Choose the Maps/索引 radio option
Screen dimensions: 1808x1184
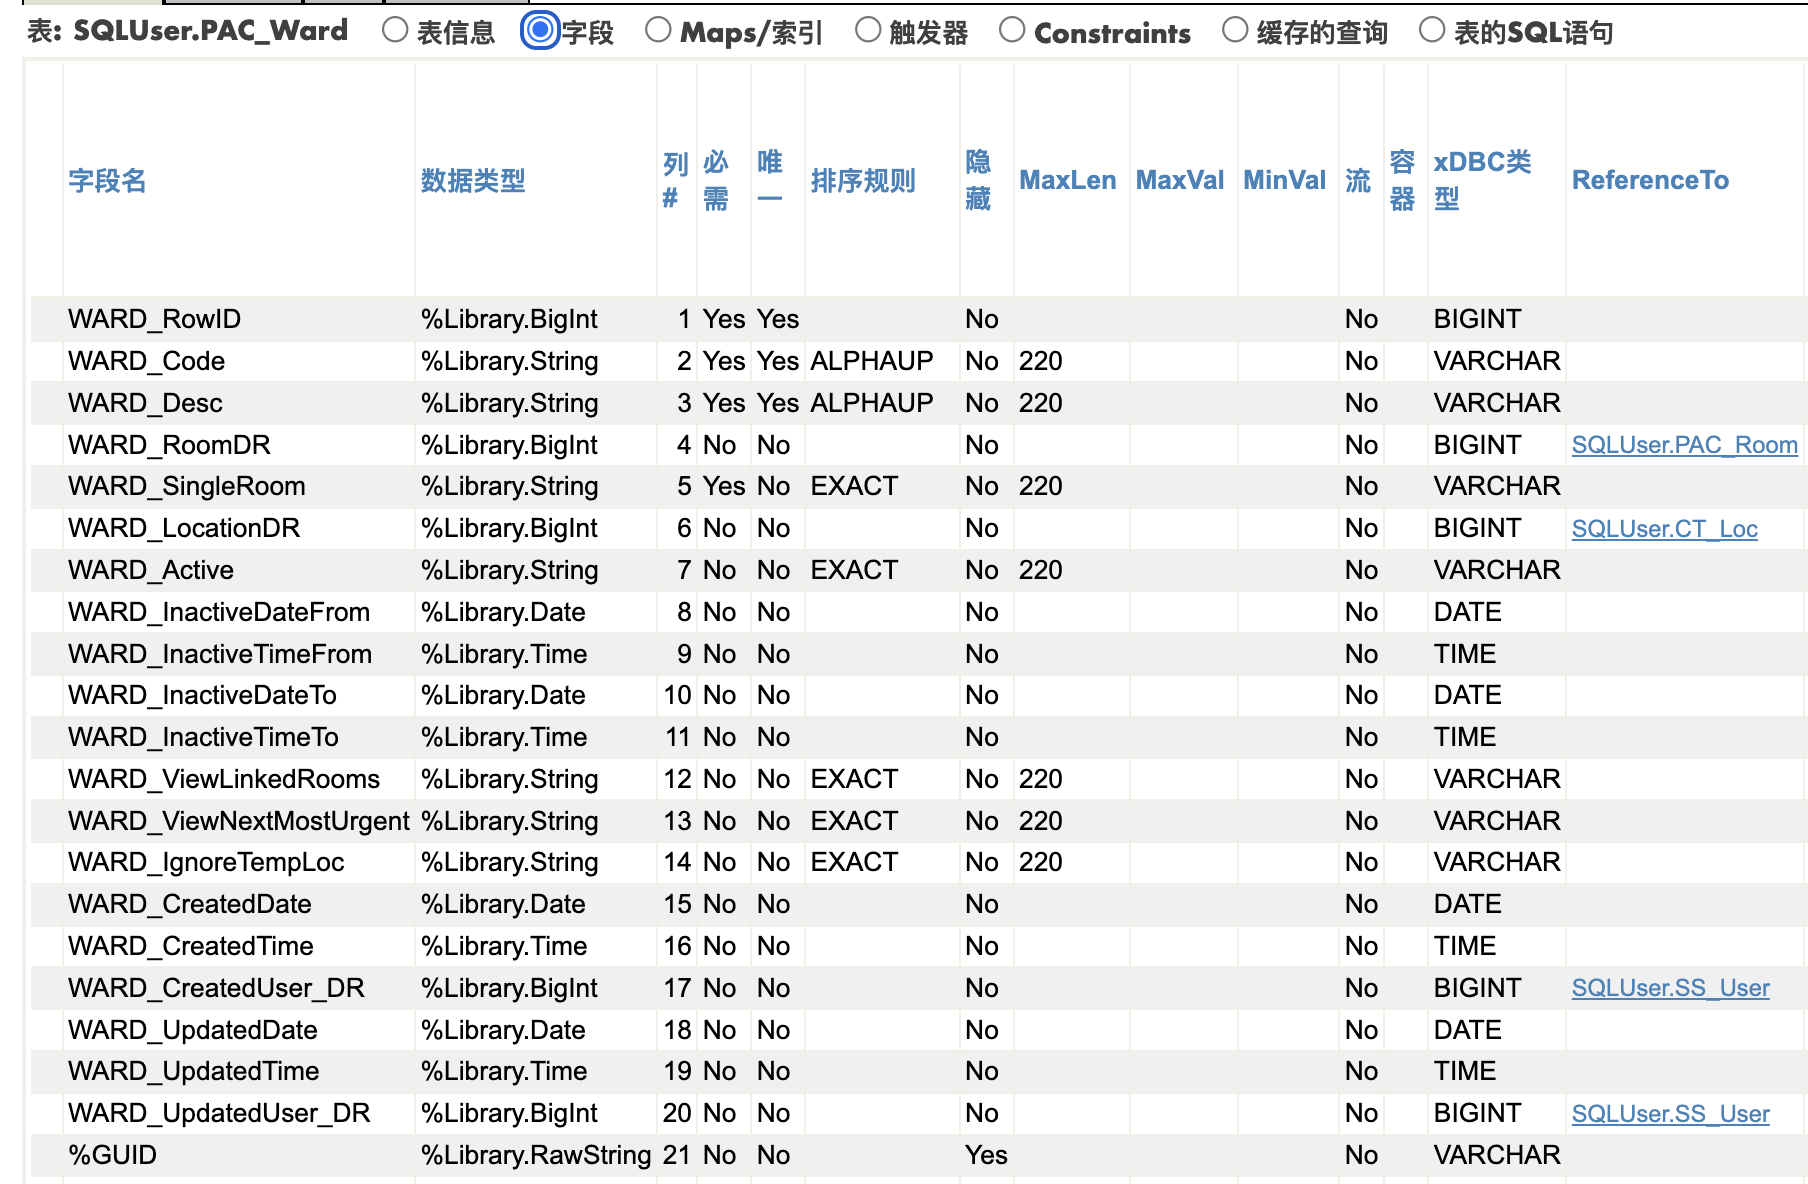point(658,31)
